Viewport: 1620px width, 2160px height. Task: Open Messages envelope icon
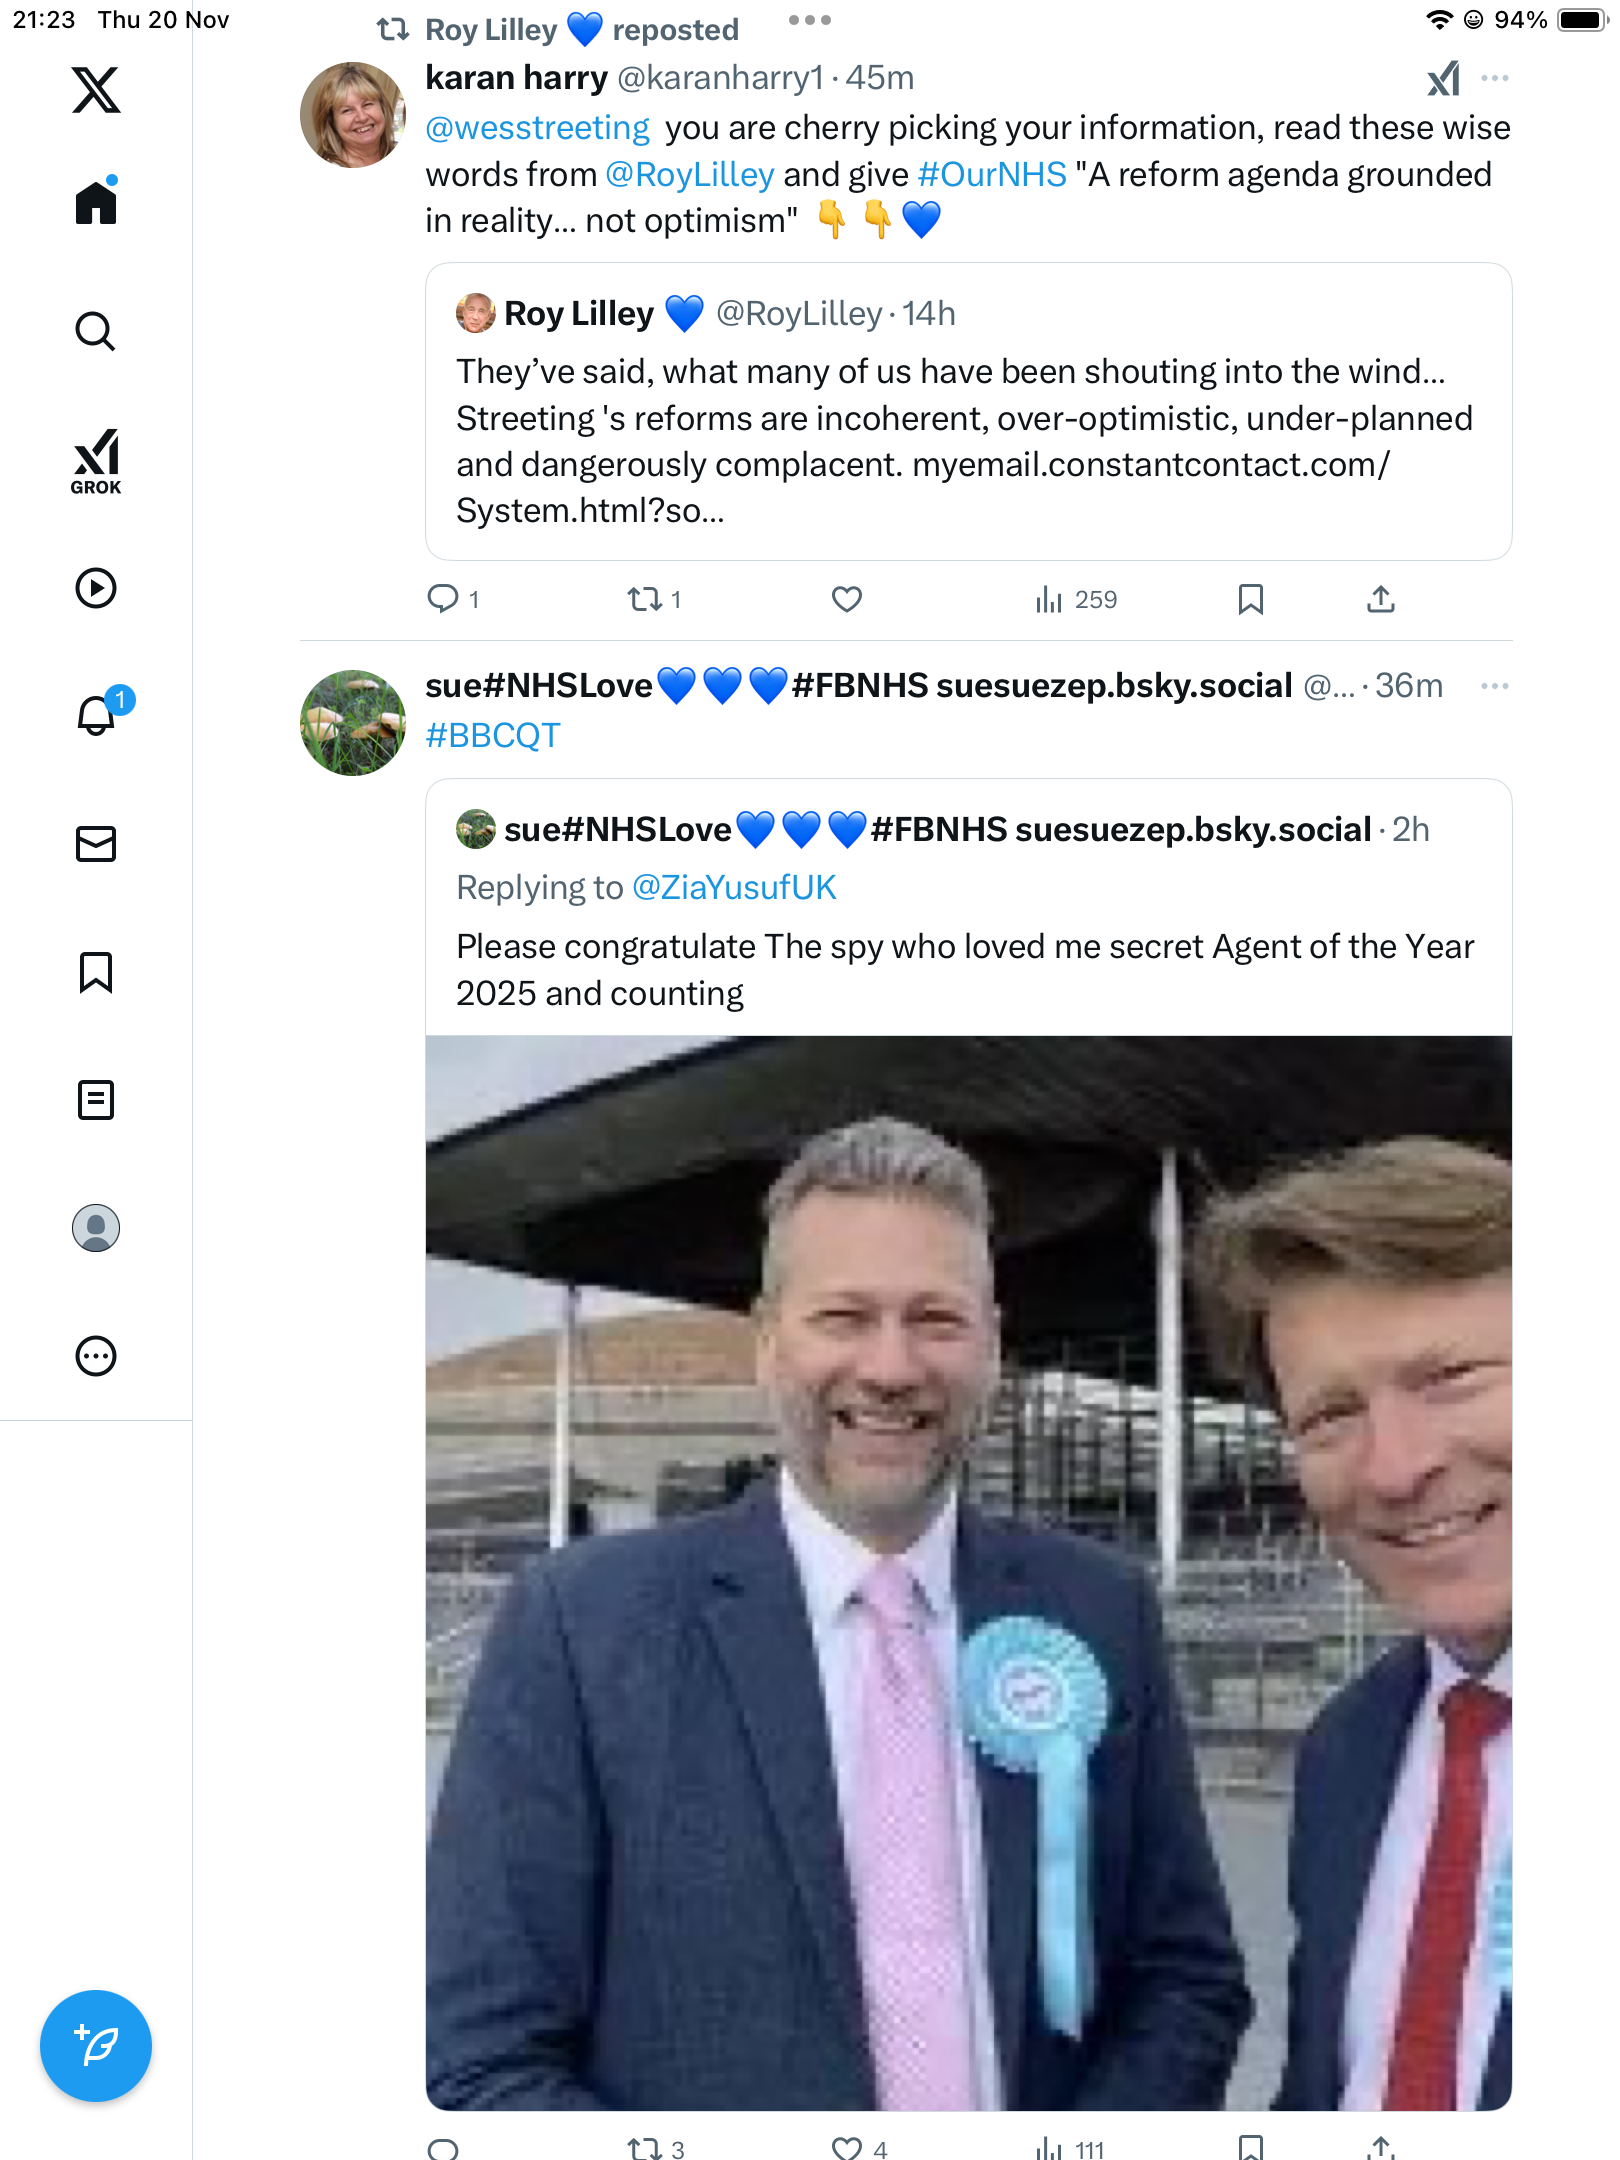click(x=96, y=844)
